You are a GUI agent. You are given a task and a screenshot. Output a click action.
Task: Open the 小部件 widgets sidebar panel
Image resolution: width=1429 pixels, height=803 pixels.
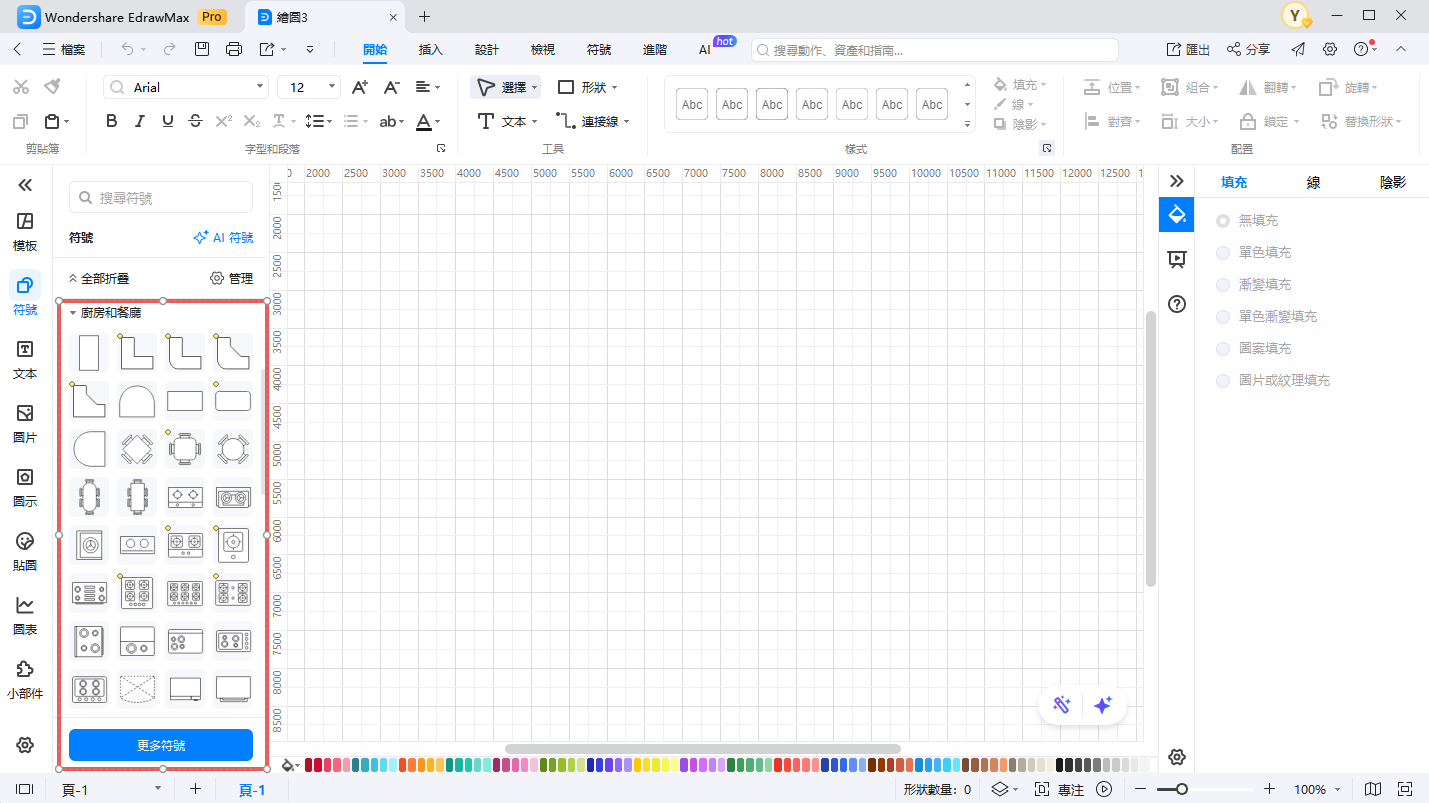(x=25, y=679)
